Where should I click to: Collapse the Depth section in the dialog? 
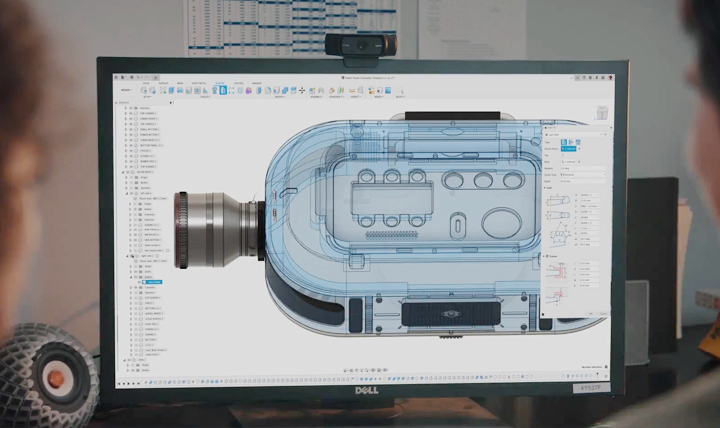coord(545,187)
